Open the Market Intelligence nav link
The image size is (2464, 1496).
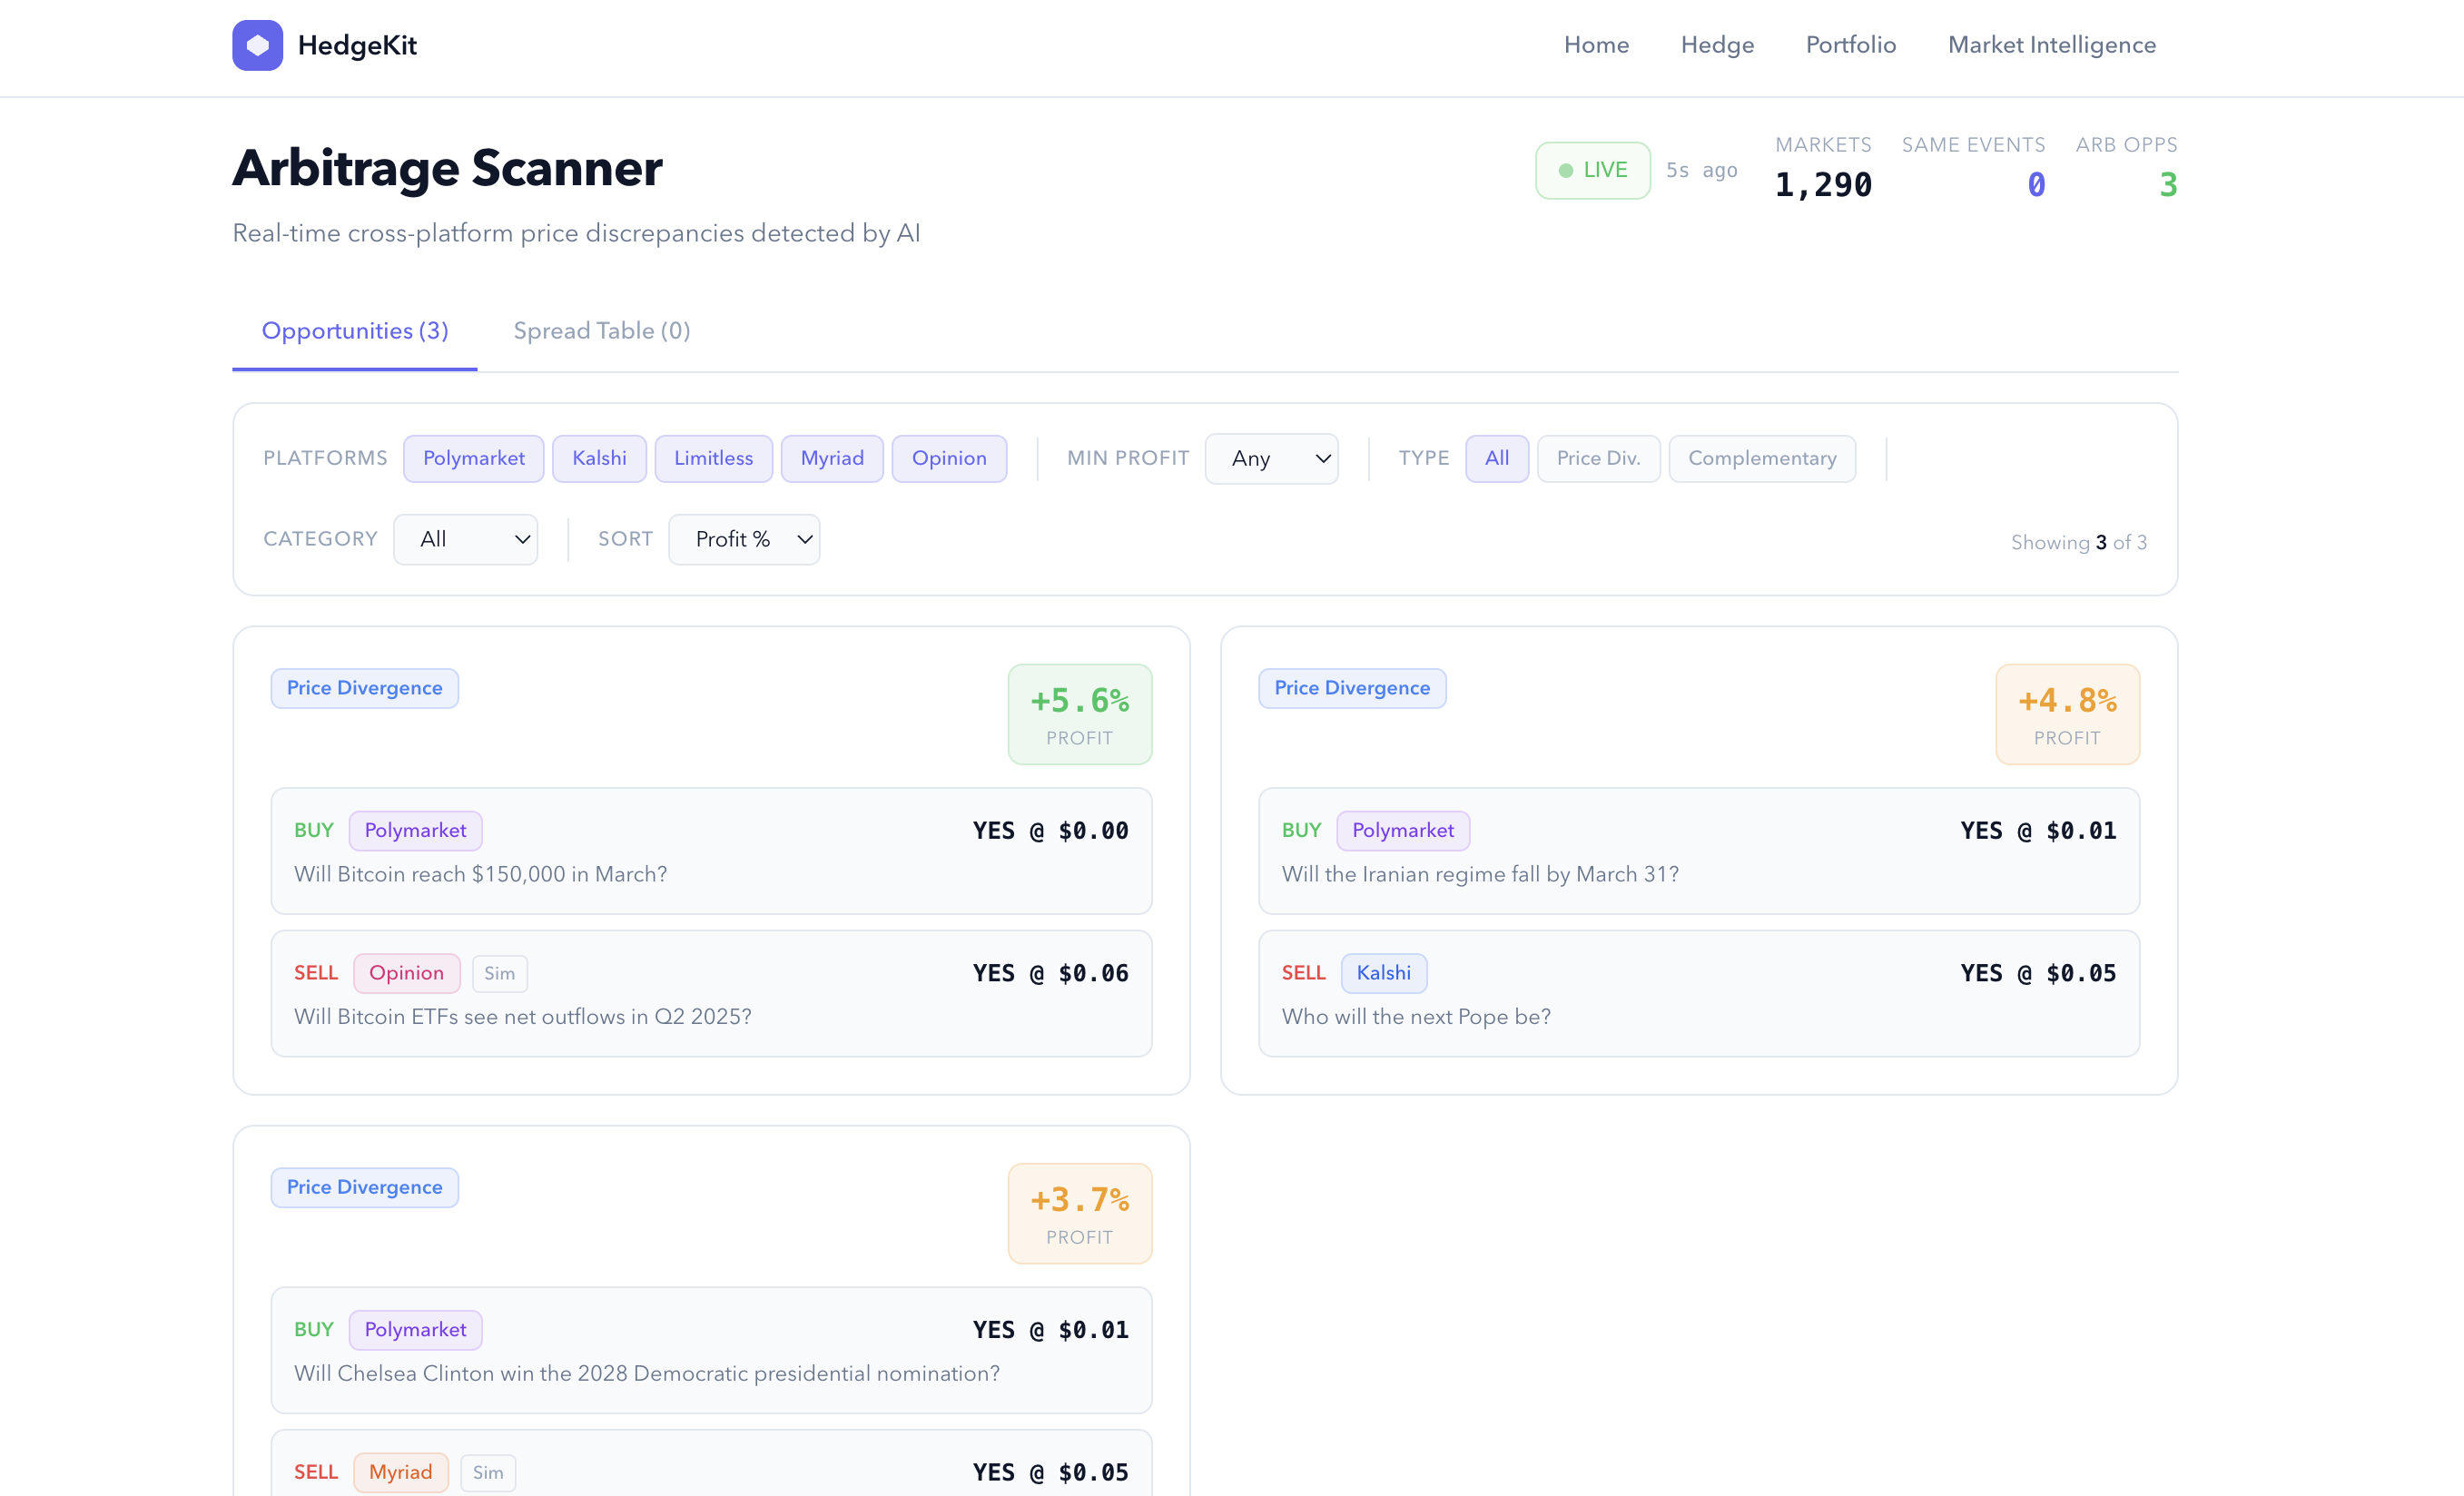click(2051, 45)
